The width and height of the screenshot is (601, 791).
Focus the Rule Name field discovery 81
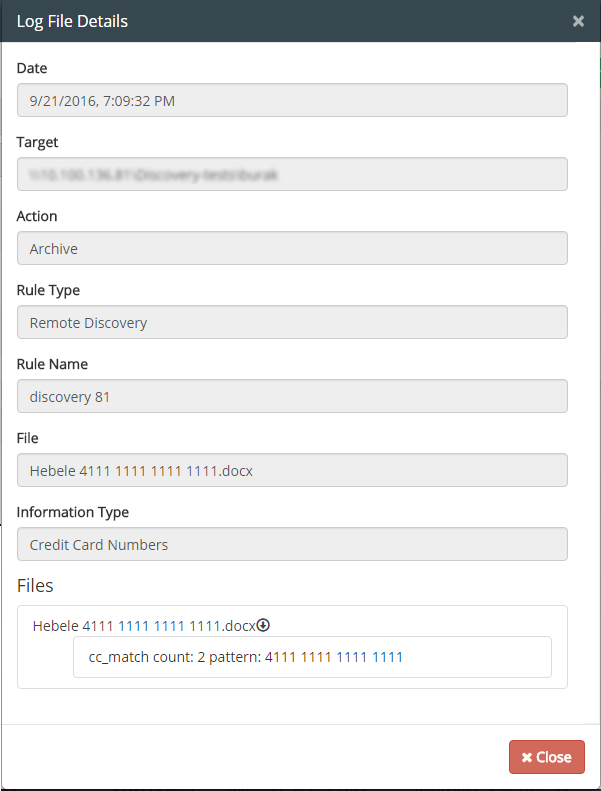click(292, 396)
